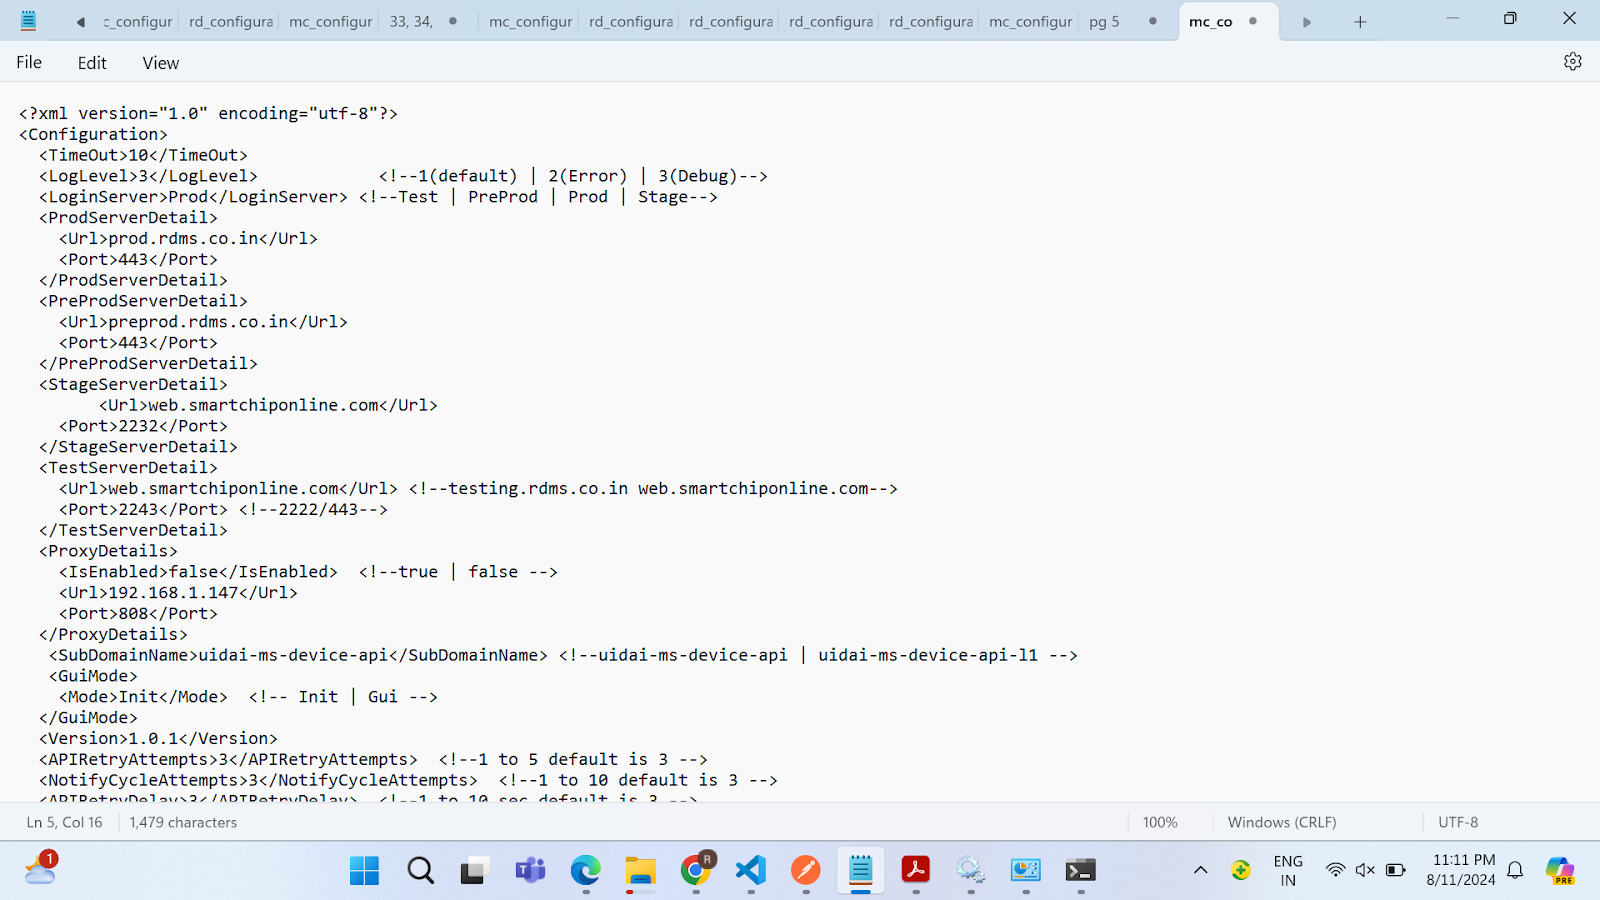Viewport: 1600px width, 900px height.
Task: Place cursor in '<?xml version' declaration line
Action: click(208, 113)
